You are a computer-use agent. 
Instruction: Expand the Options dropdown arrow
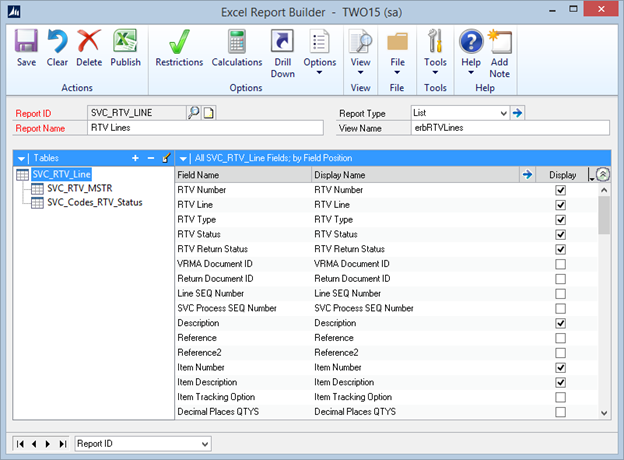(320, 72)
